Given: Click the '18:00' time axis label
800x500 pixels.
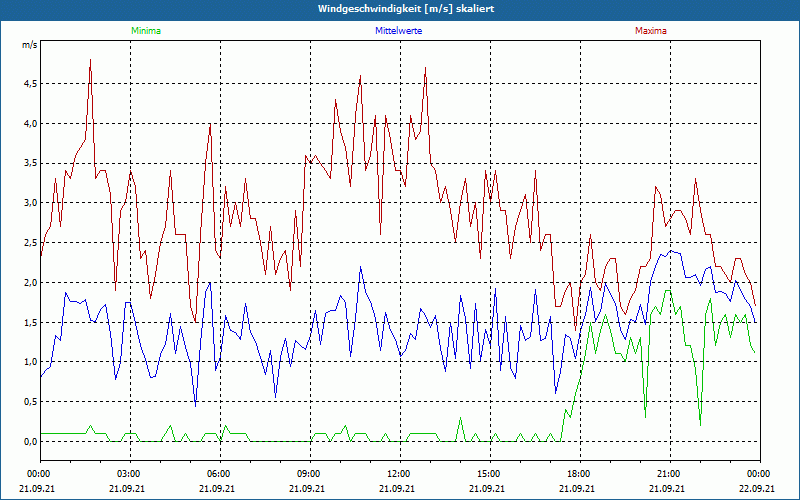Looking at the screenshot, I should coord(580,474).
